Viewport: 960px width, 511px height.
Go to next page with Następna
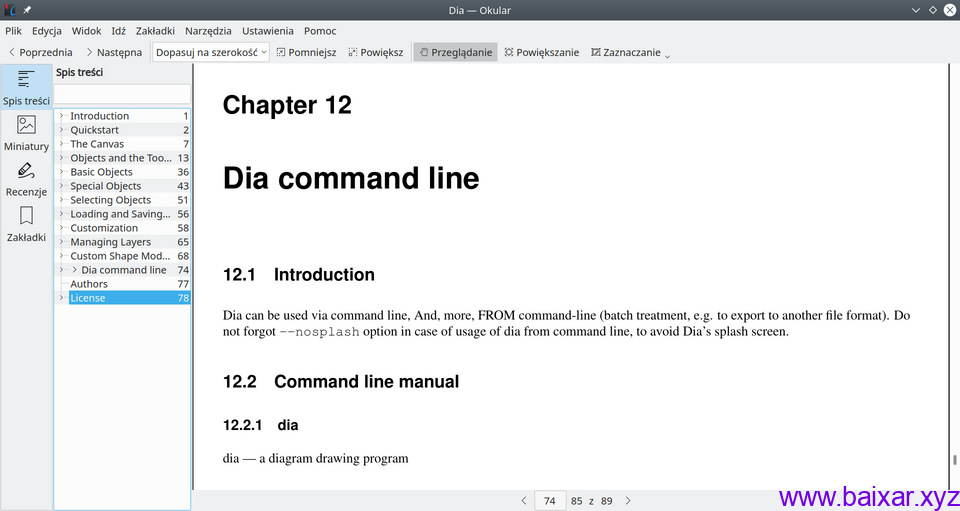tap(113, 52)
